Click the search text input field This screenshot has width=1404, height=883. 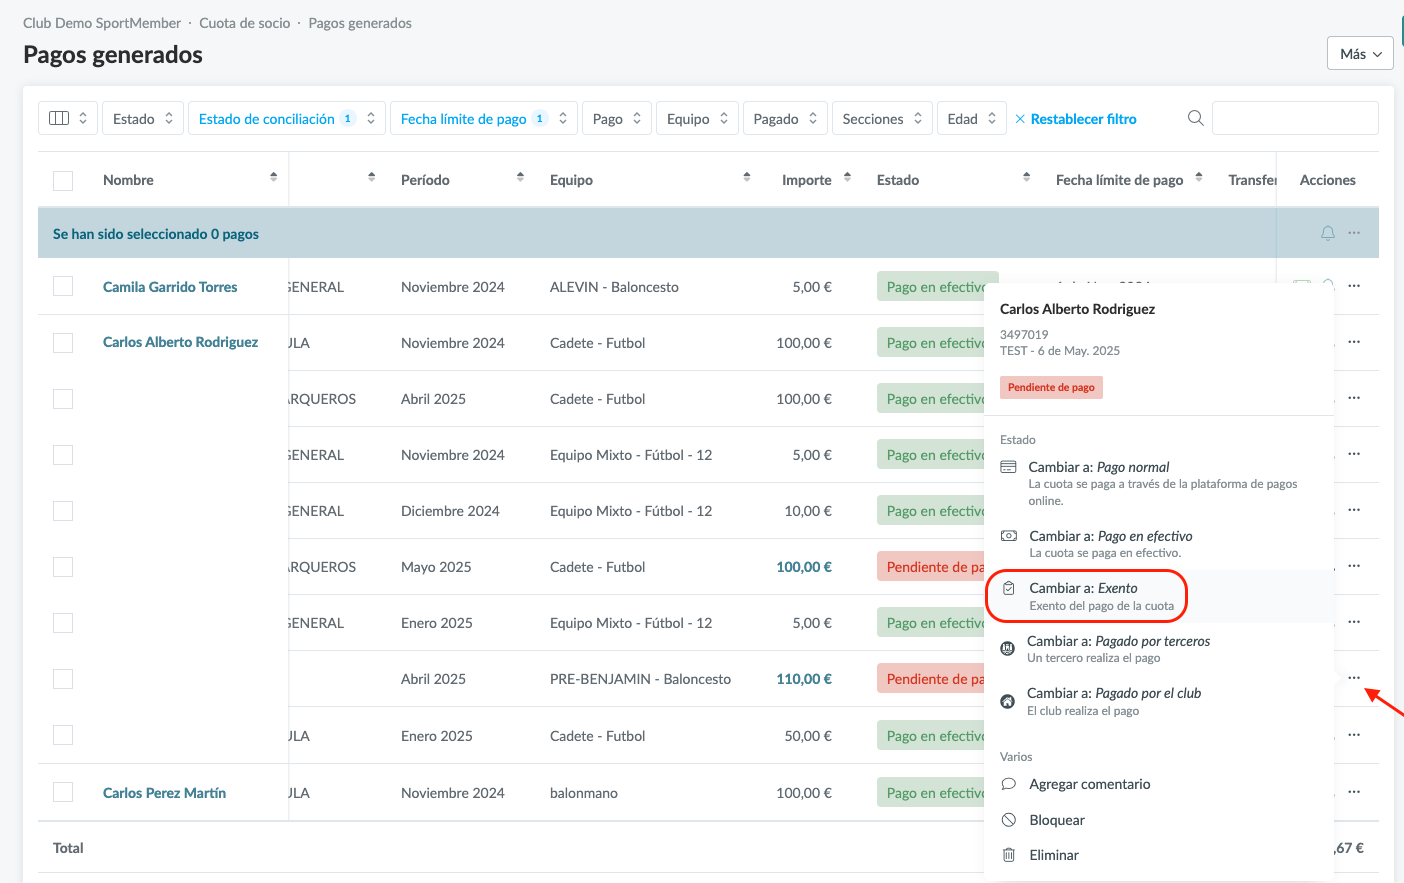1294,118
